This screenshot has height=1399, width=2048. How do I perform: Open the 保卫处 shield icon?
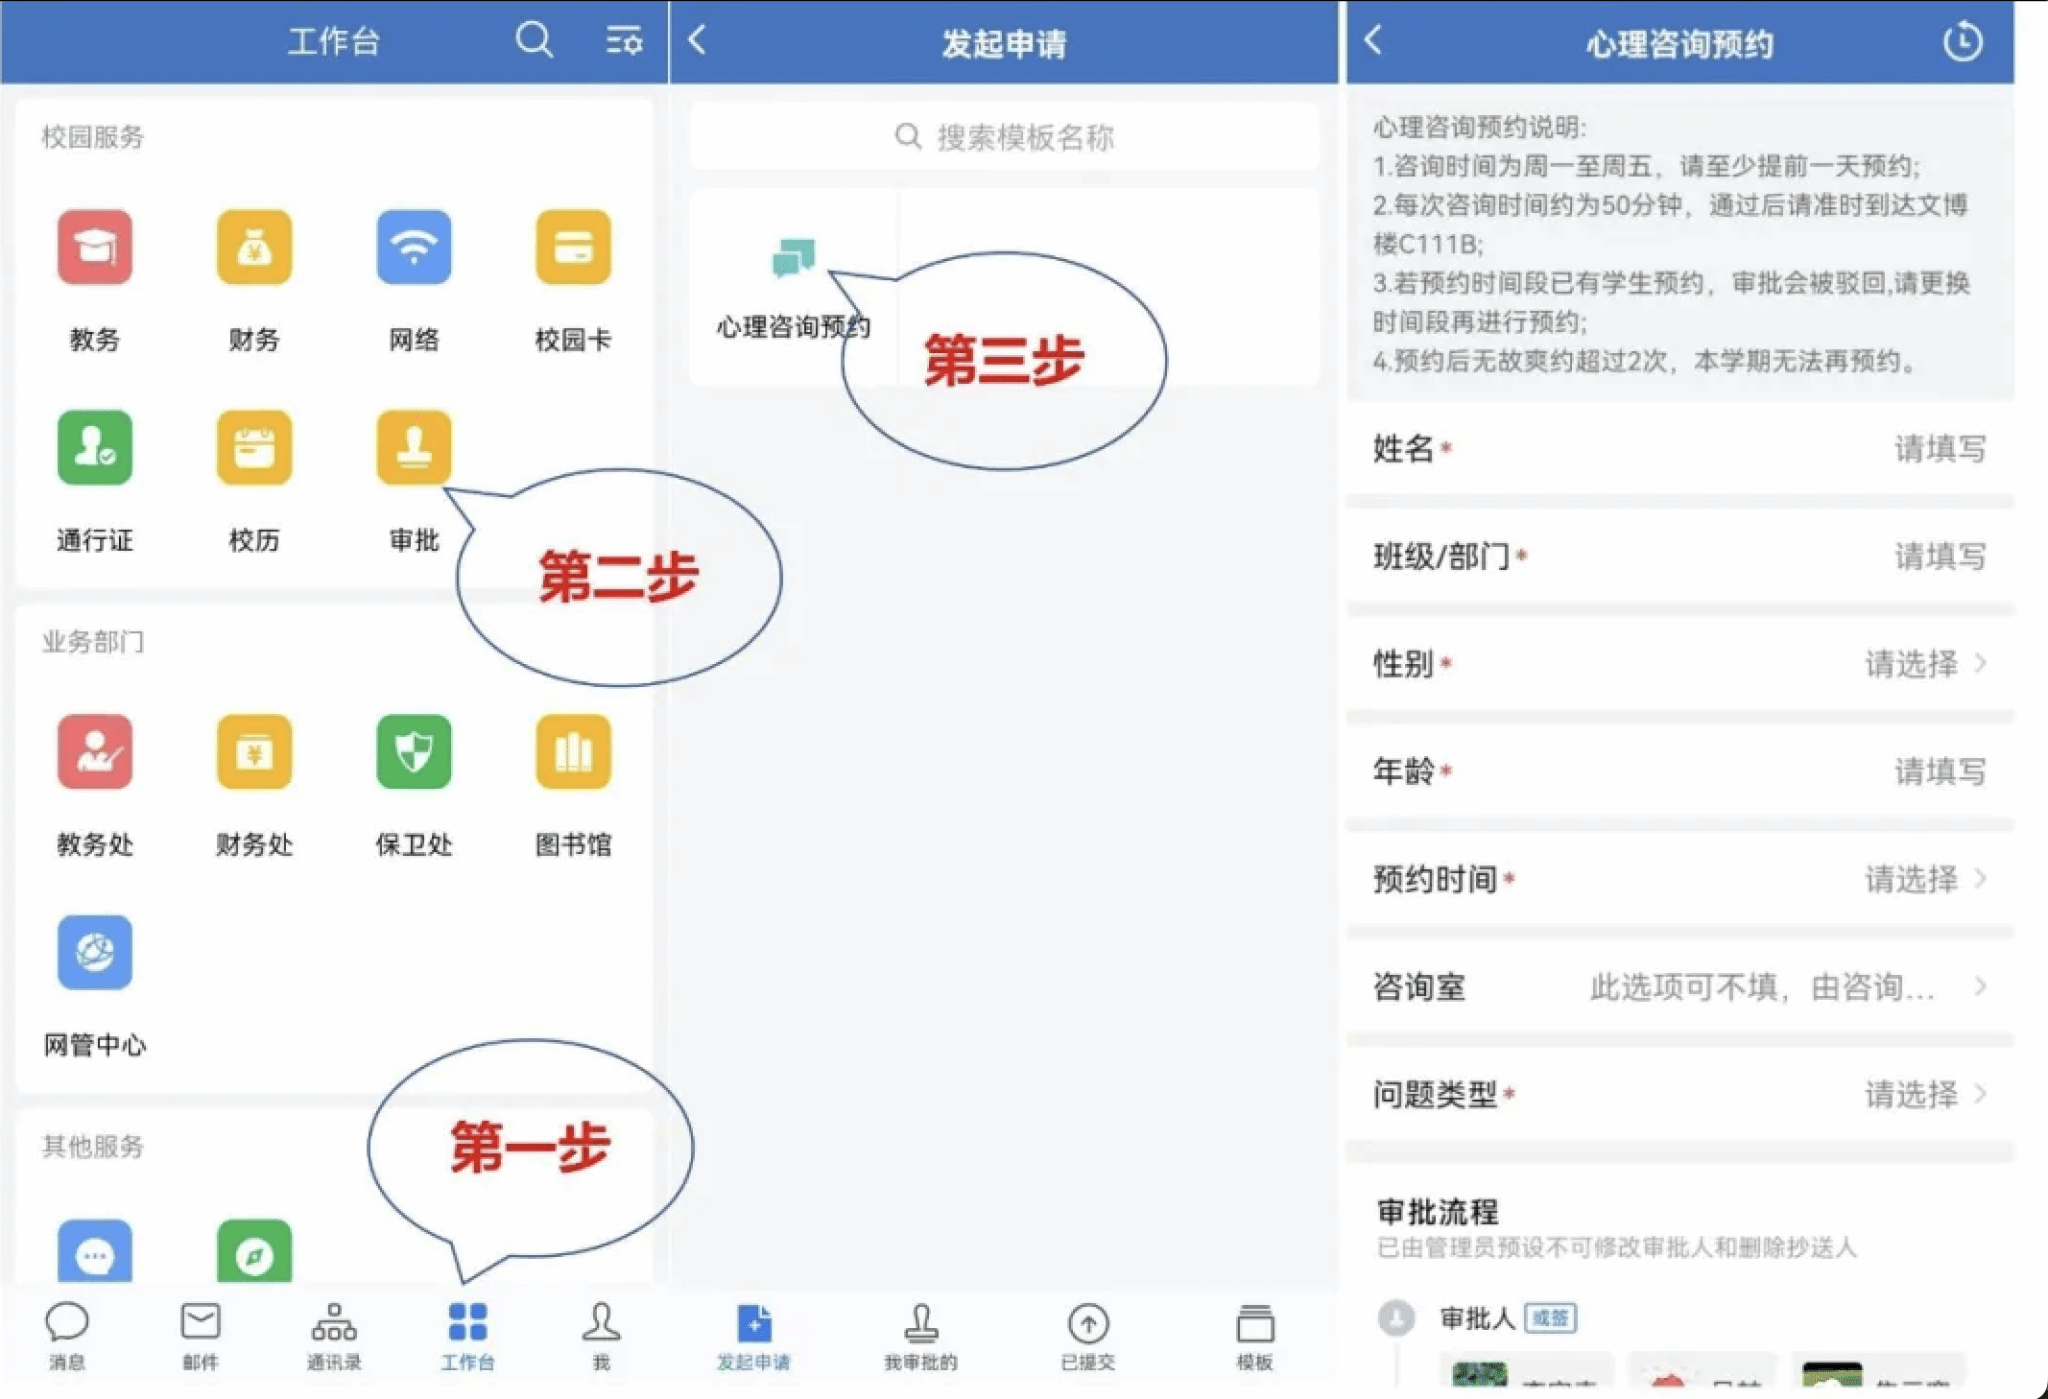tap(414, 752)
